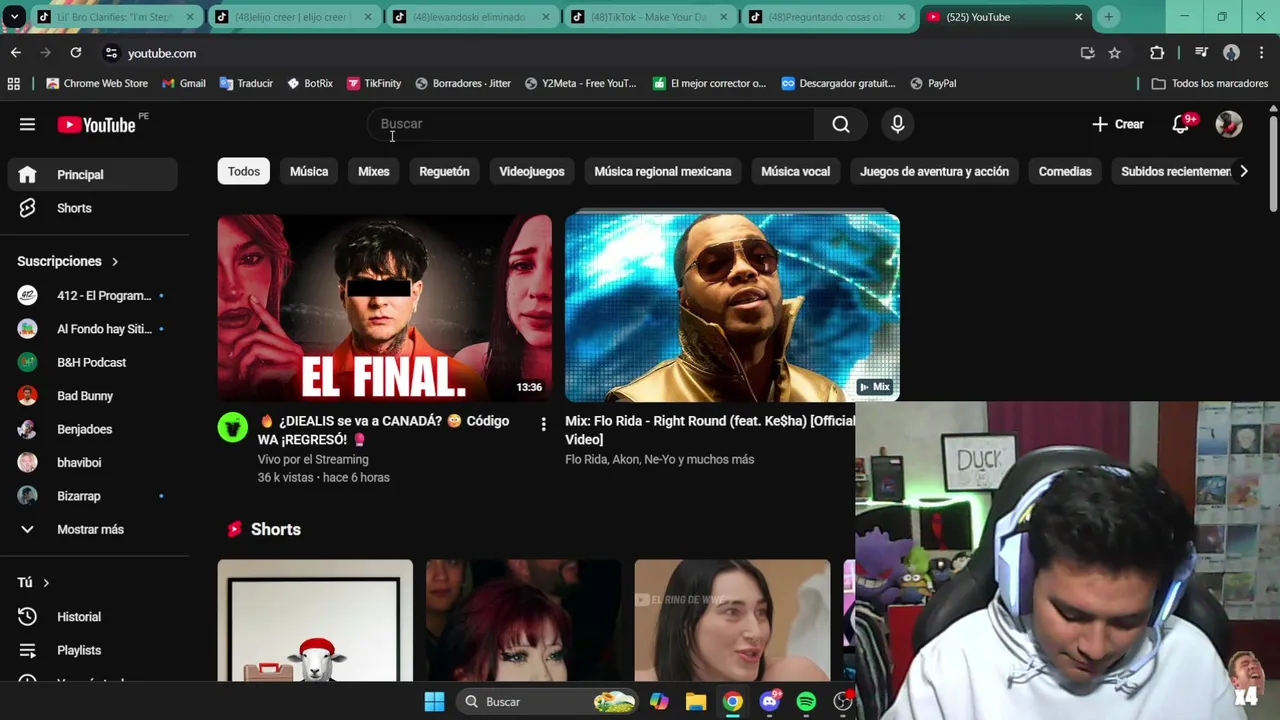
Task: Go back in Chrome
Action: (16, 53)
